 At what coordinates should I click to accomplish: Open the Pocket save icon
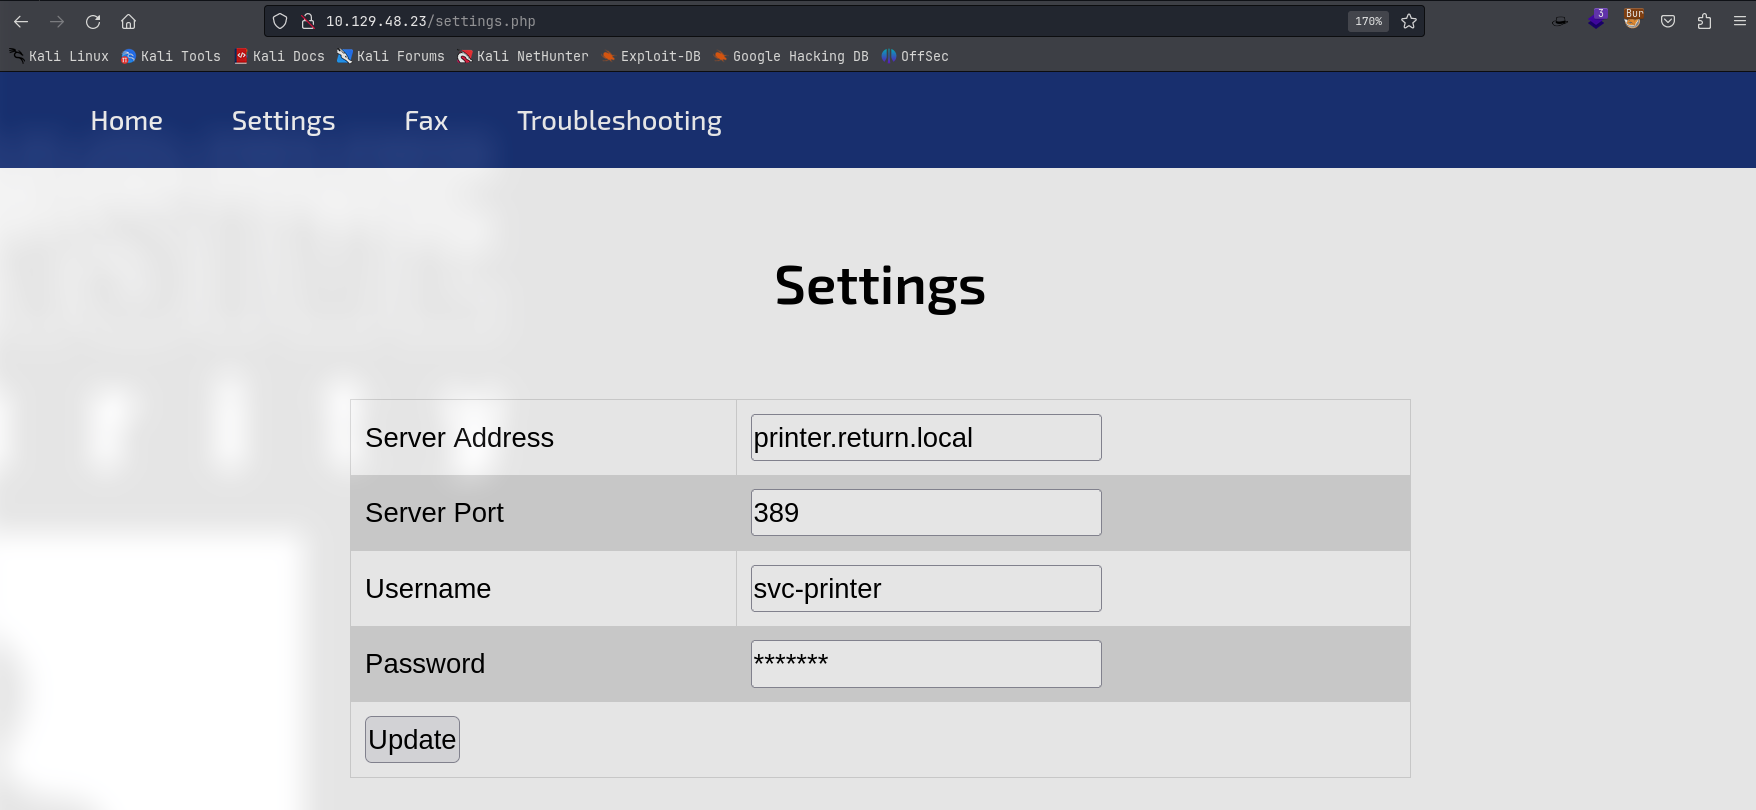coord(1668,21)
